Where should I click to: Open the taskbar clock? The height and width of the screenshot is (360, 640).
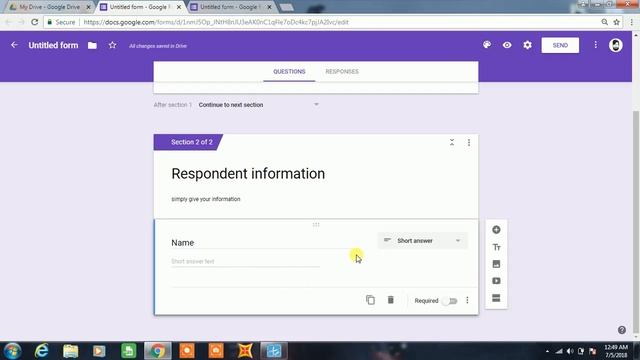(616, 351)
